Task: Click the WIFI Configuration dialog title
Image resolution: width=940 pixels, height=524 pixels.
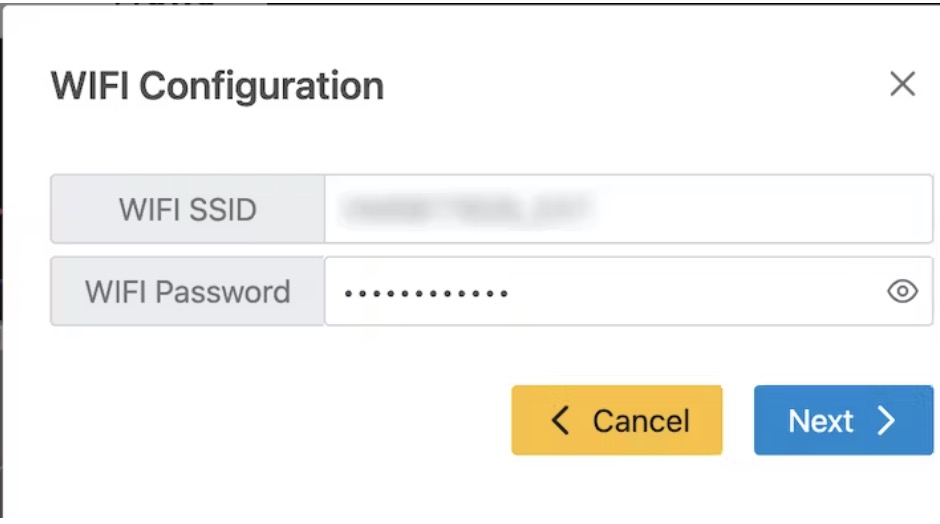Action: click(x=217, y=86)
